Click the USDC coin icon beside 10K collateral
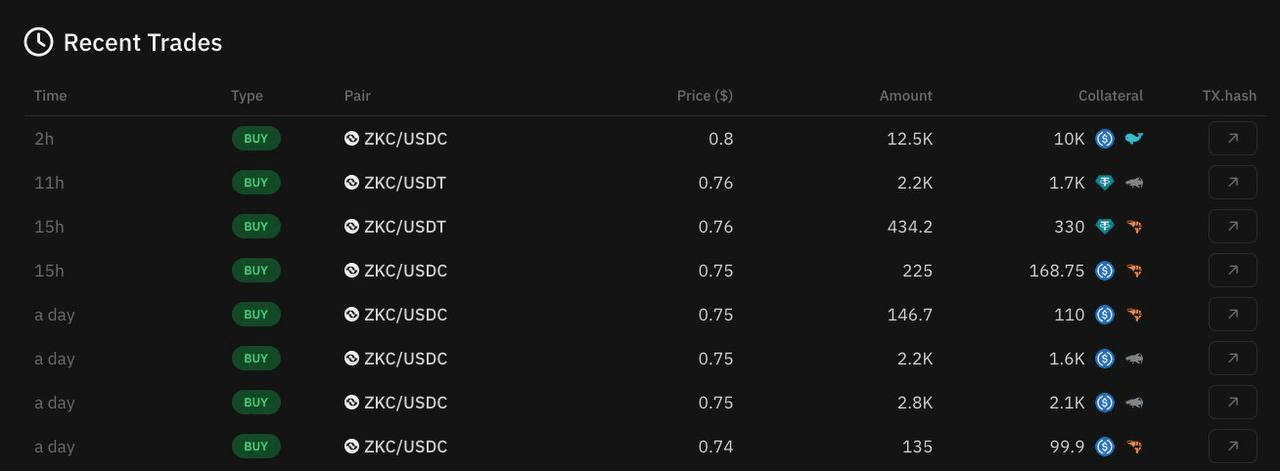 point(1105,139)
